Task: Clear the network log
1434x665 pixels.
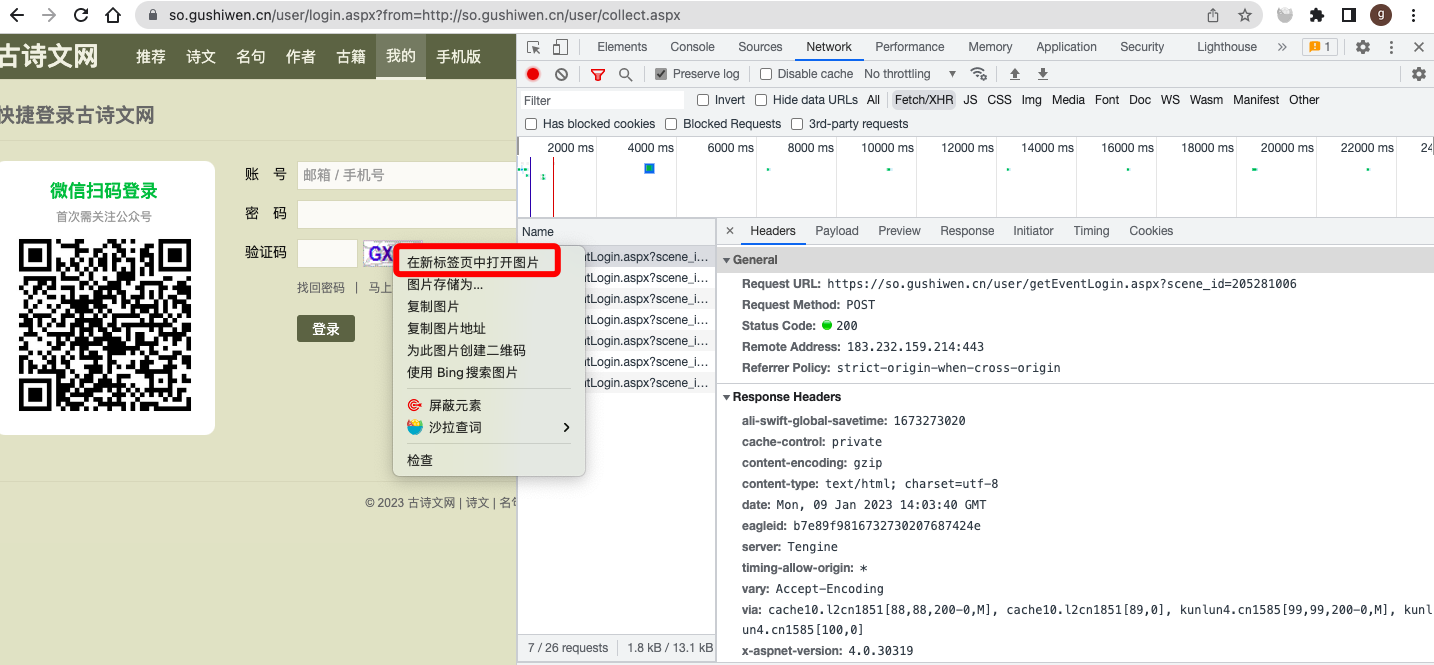Action: (x=562, y=74)
